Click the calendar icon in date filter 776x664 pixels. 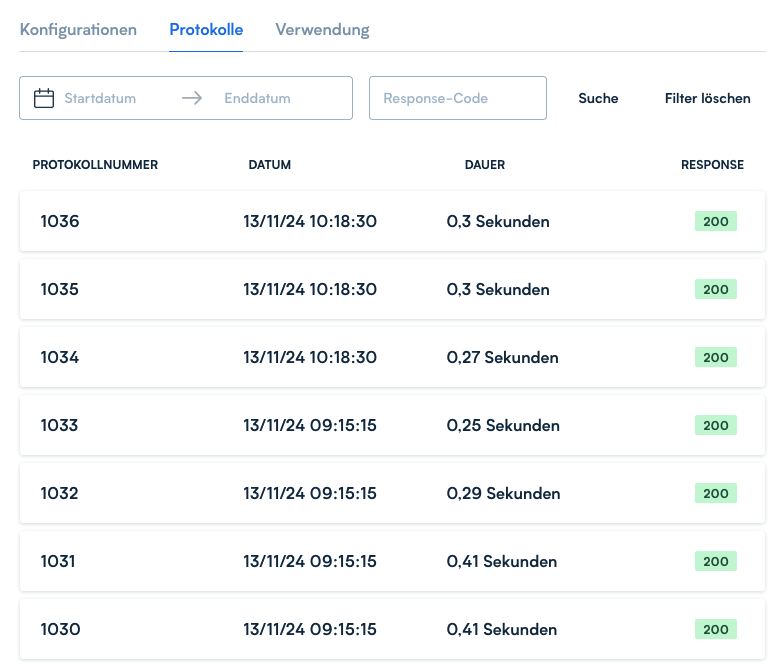pyautogui.click(x=44, y=98)
